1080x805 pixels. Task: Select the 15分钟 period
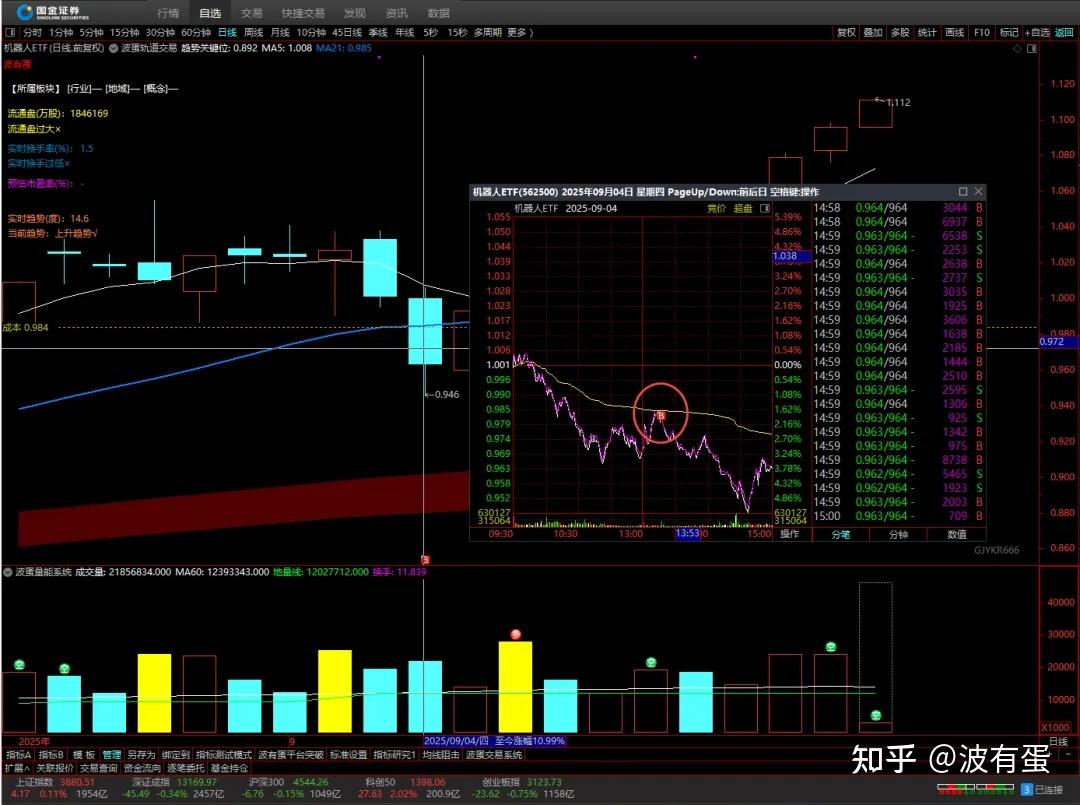point(124,32)
